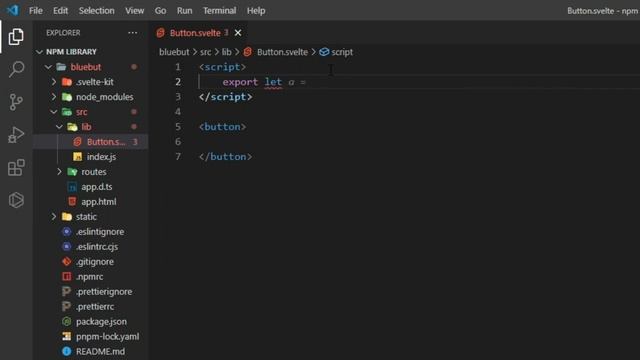Image resolution: width=640 pixels, height=360 pixels.
Task: Click script symbol icon in breadcrumb
Action: click(x=324, y=52)
